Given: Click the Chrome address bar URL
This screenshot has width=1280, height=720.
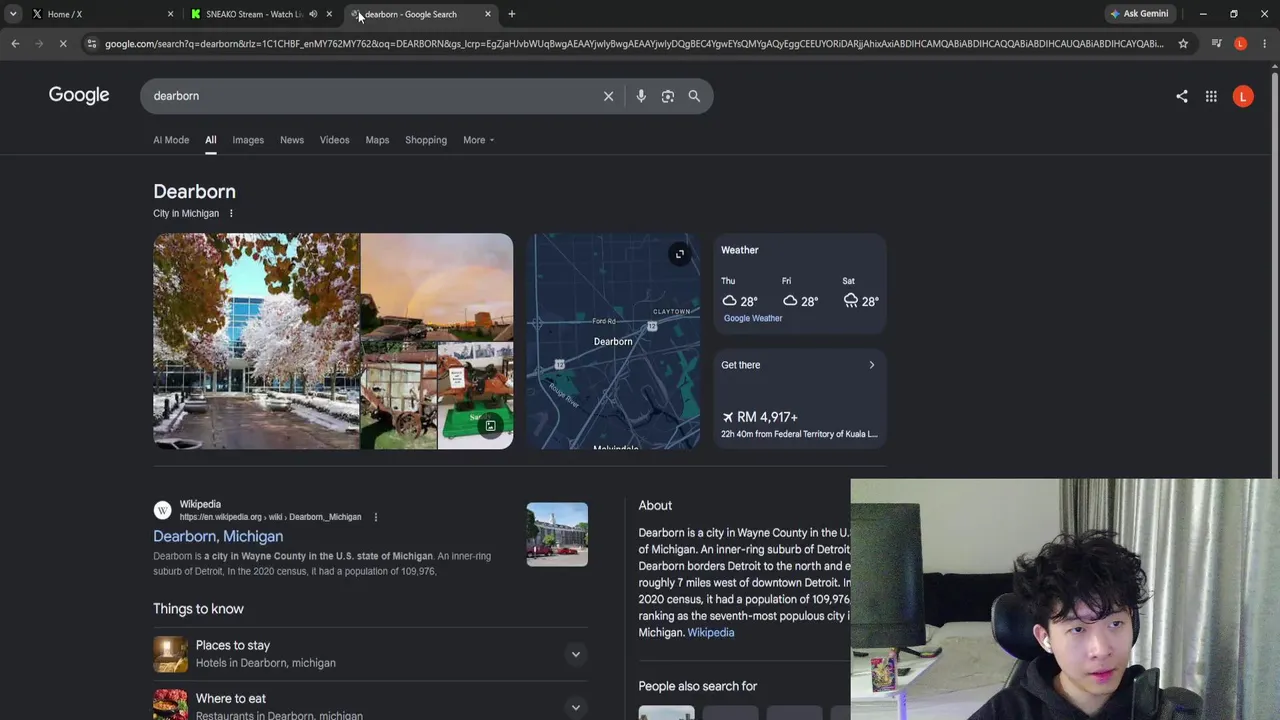Looking at the screenshot, I should 634,44.
